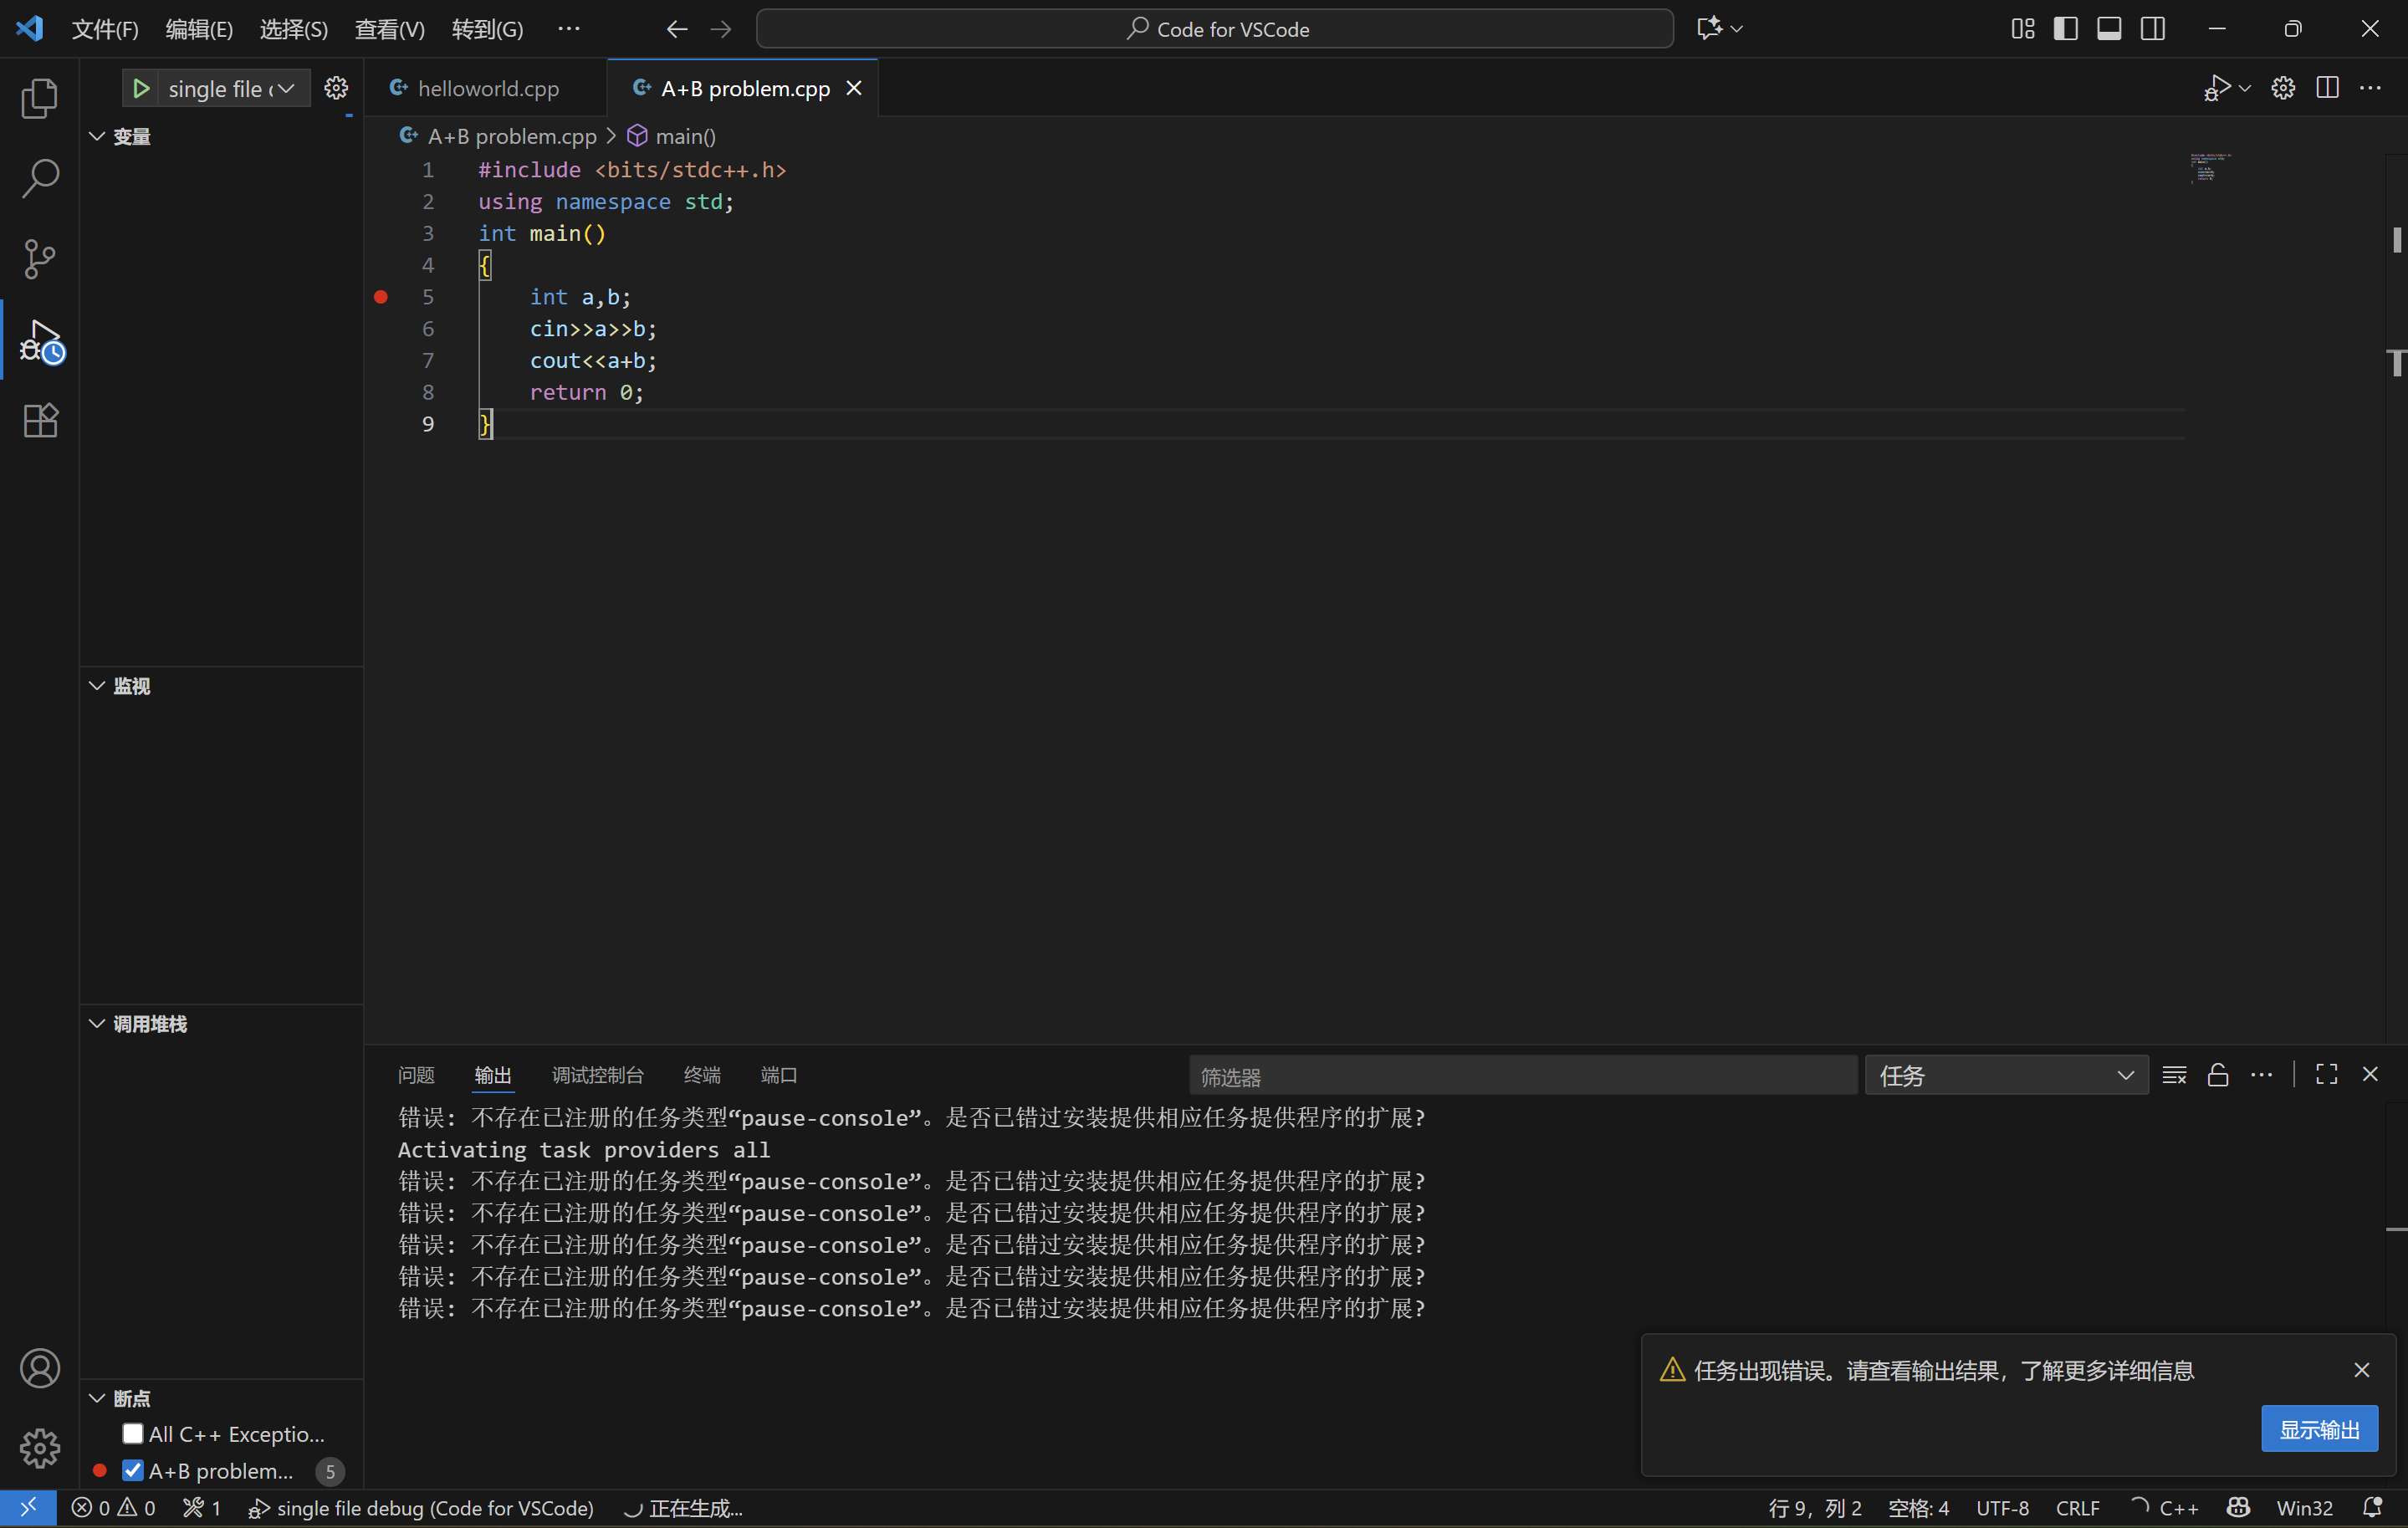Enable the All C++ Exceptions checkbox
The height and width of the screenshot is (1528, 2408).
tap(133, 1433)
